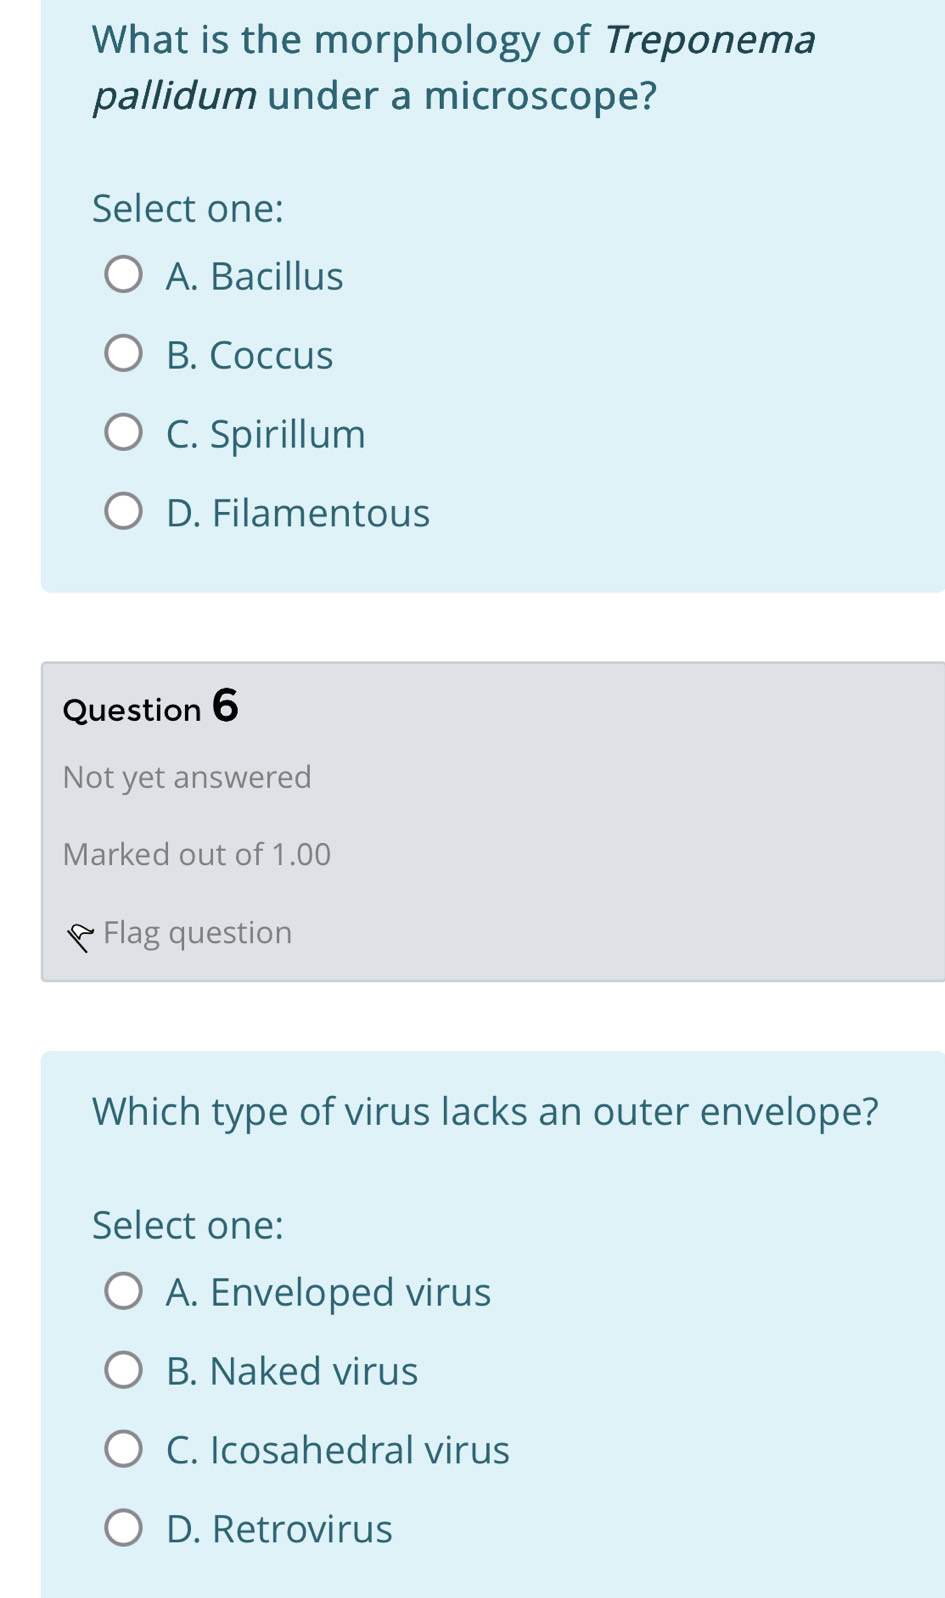The image size is (945, 1598).
Task: Click the virus envelope question text
Action: [x=485, y=1111]
